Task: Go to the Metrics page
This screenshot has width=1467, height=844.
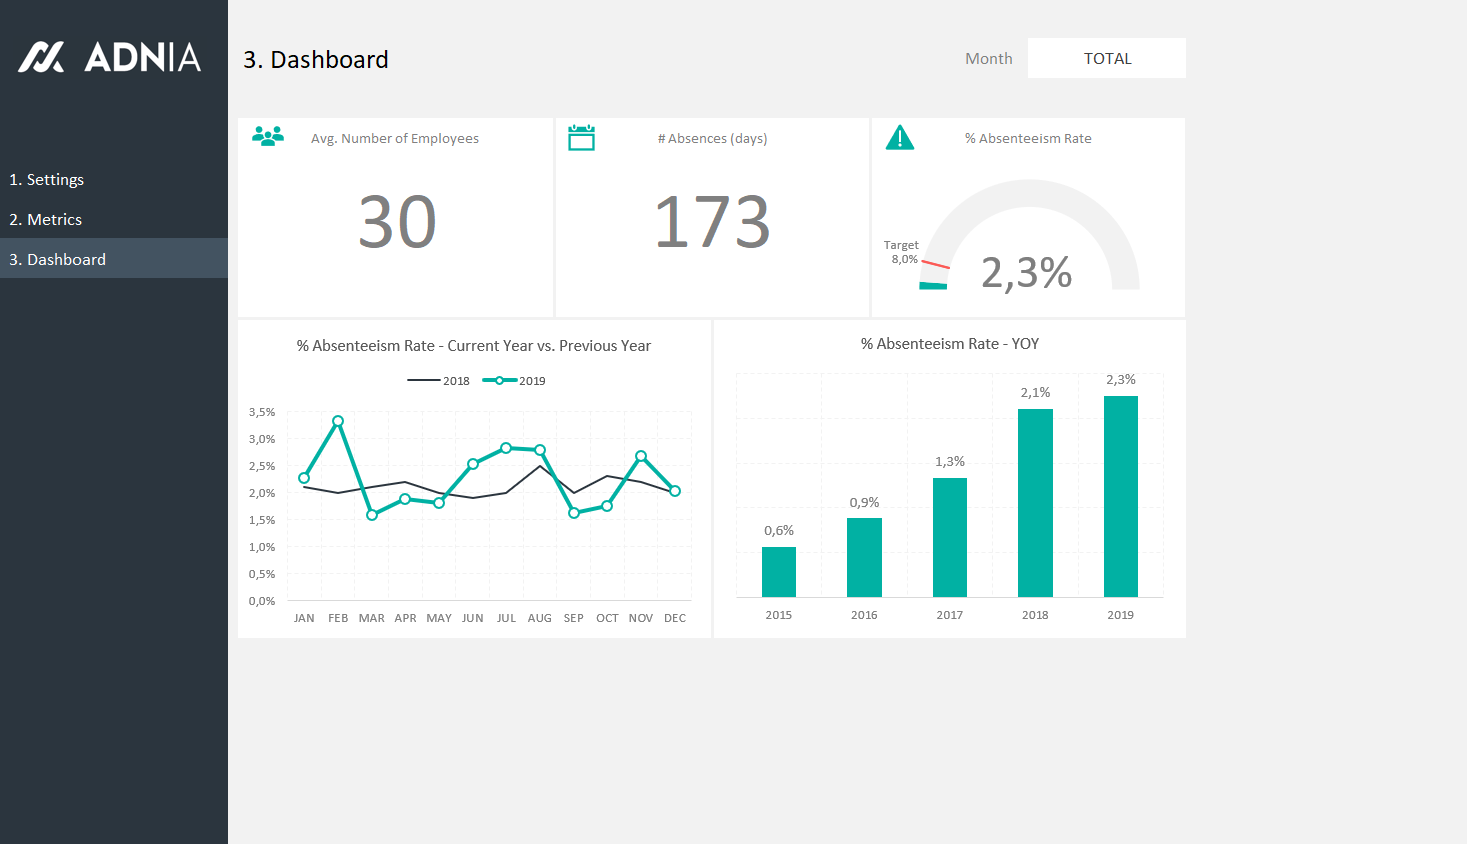Action: [x=46, y=220]
